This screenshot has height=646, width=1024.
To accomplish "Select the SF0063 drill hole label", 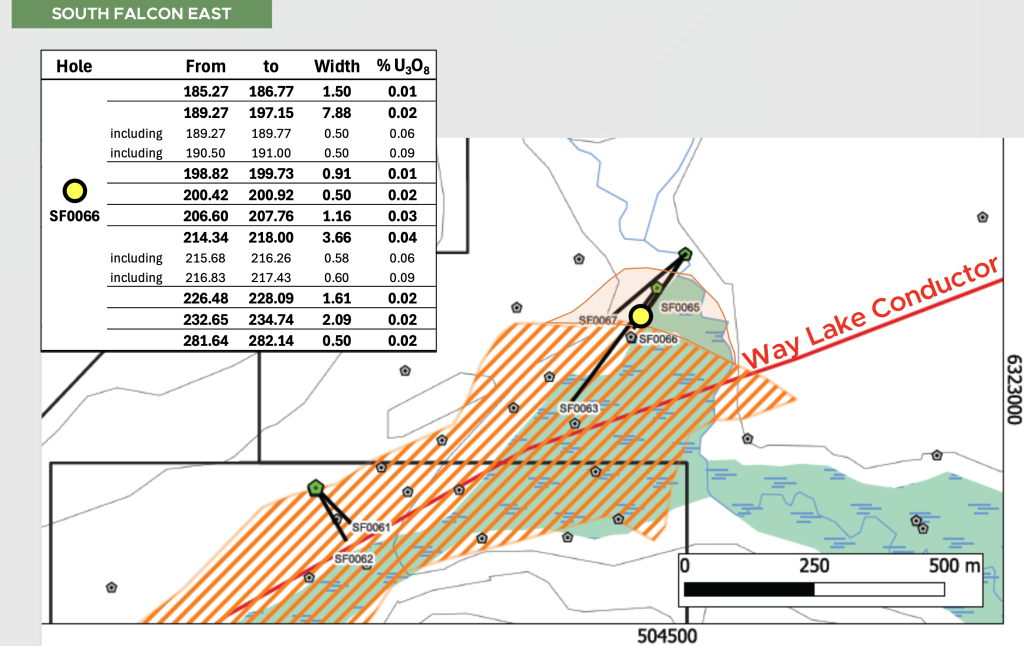I will 579,408.
